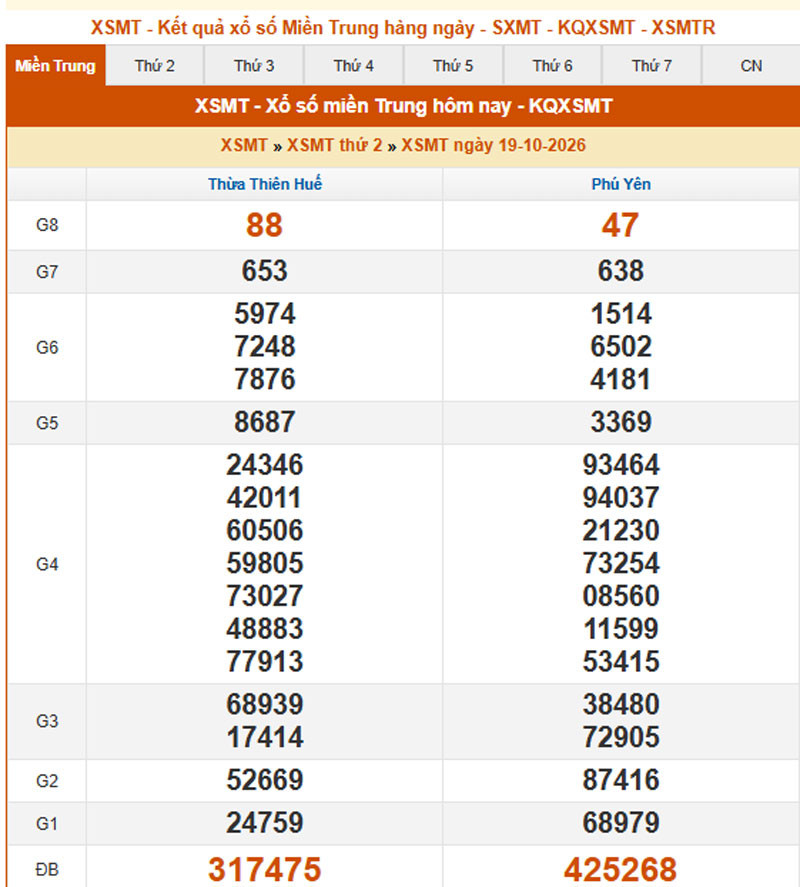This screenshot has width=800, height=887.
Task: Click the G6 number 1514
Action: [621, 313]
